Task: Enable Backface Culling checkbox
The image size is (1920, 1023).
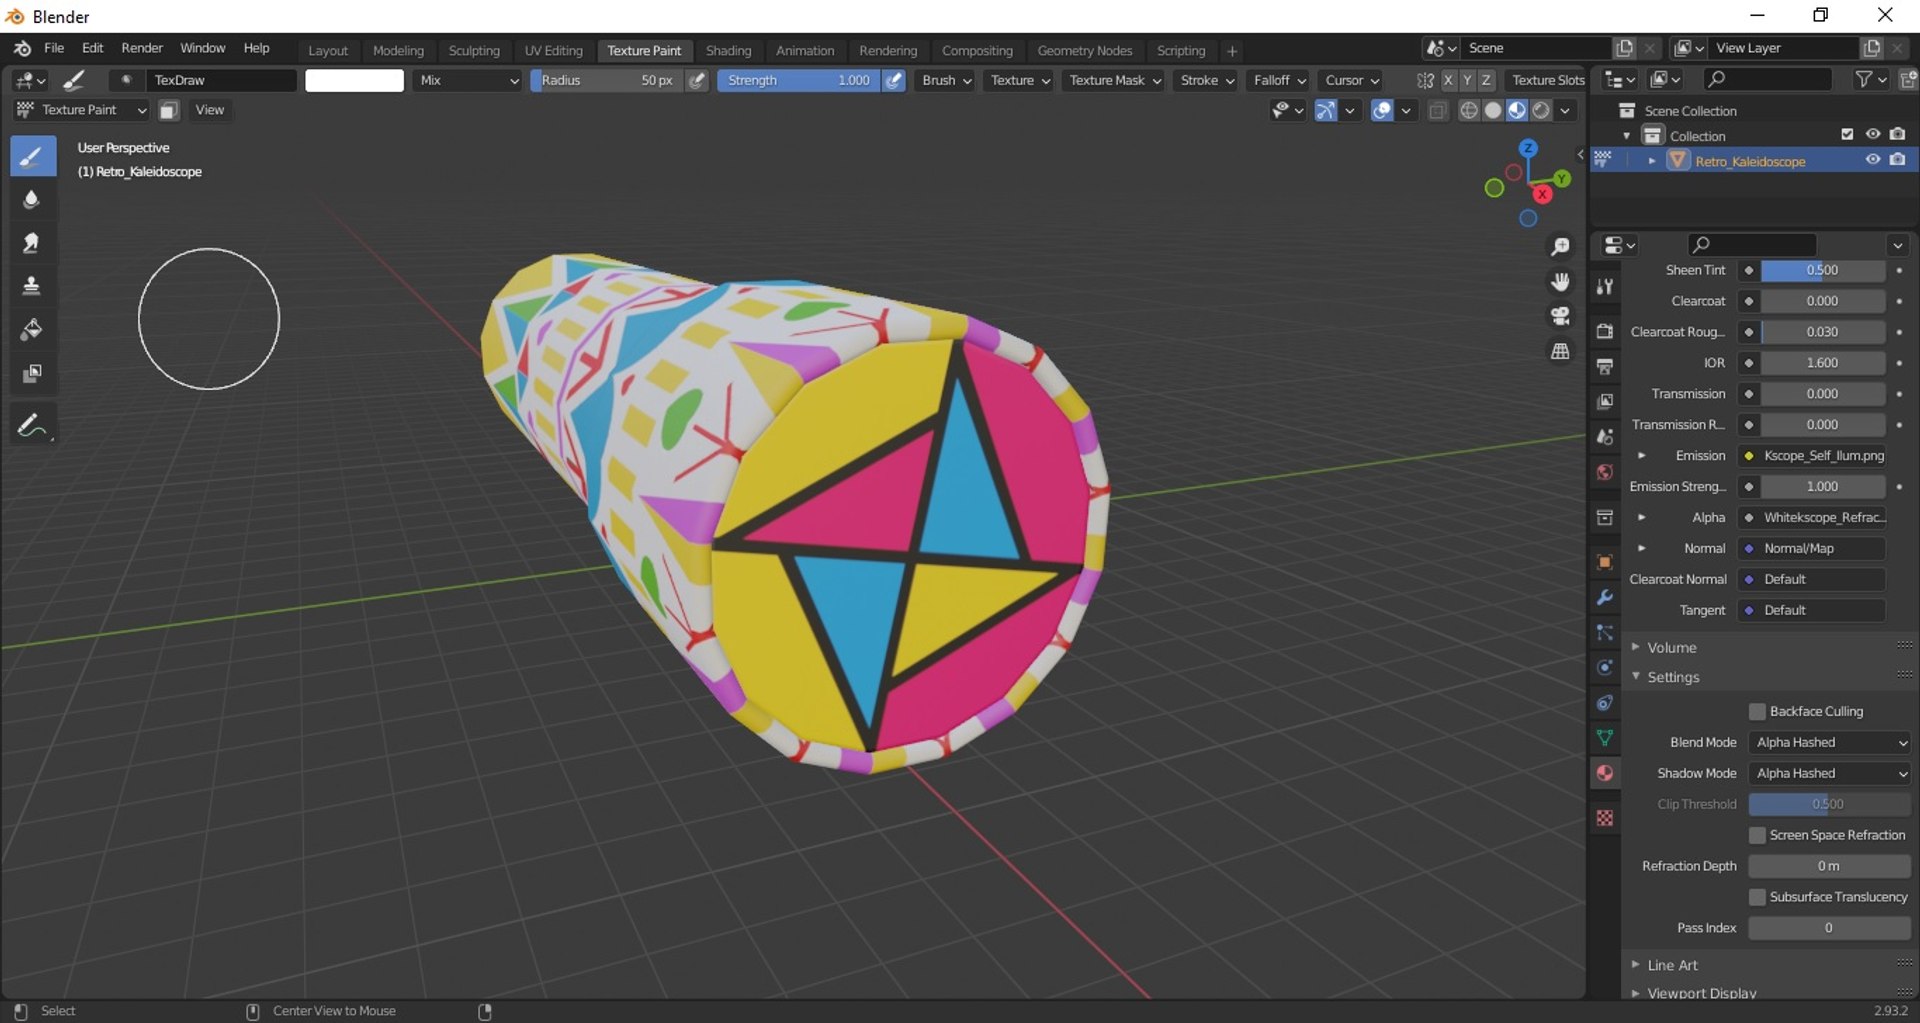Action: point(1757,711)
